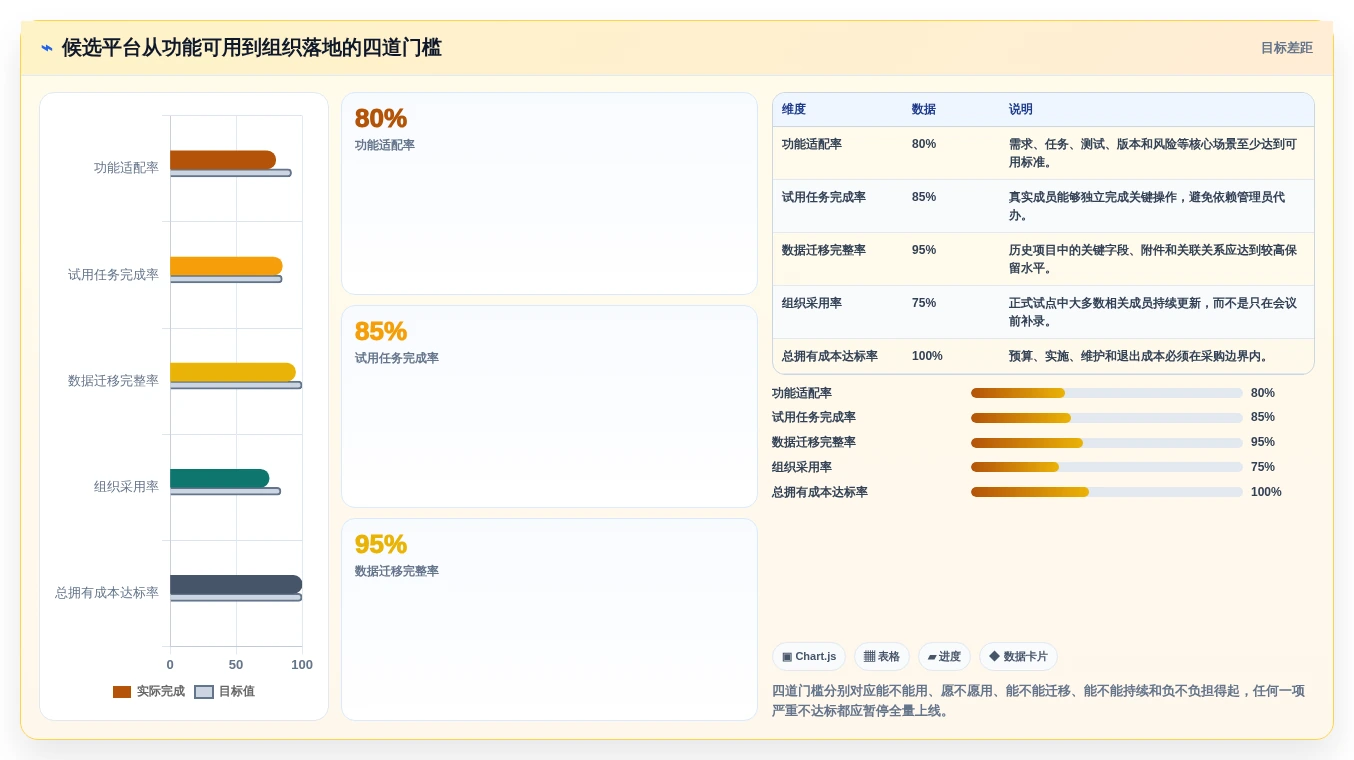Image resolution: width=1354 pixels, height=760 pixels.
Task: Click the description starting 真实成员能够独立完成
Action: point(1147,207)
